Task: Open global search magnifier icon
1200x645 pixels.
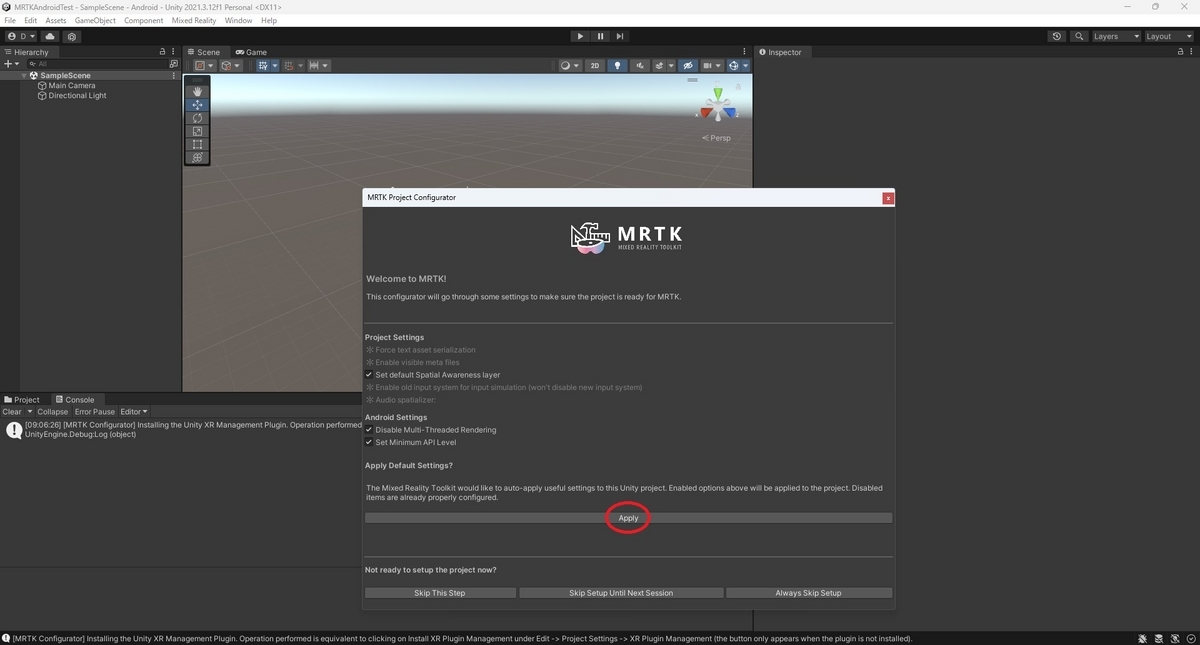Action: tap(1079, 36)
